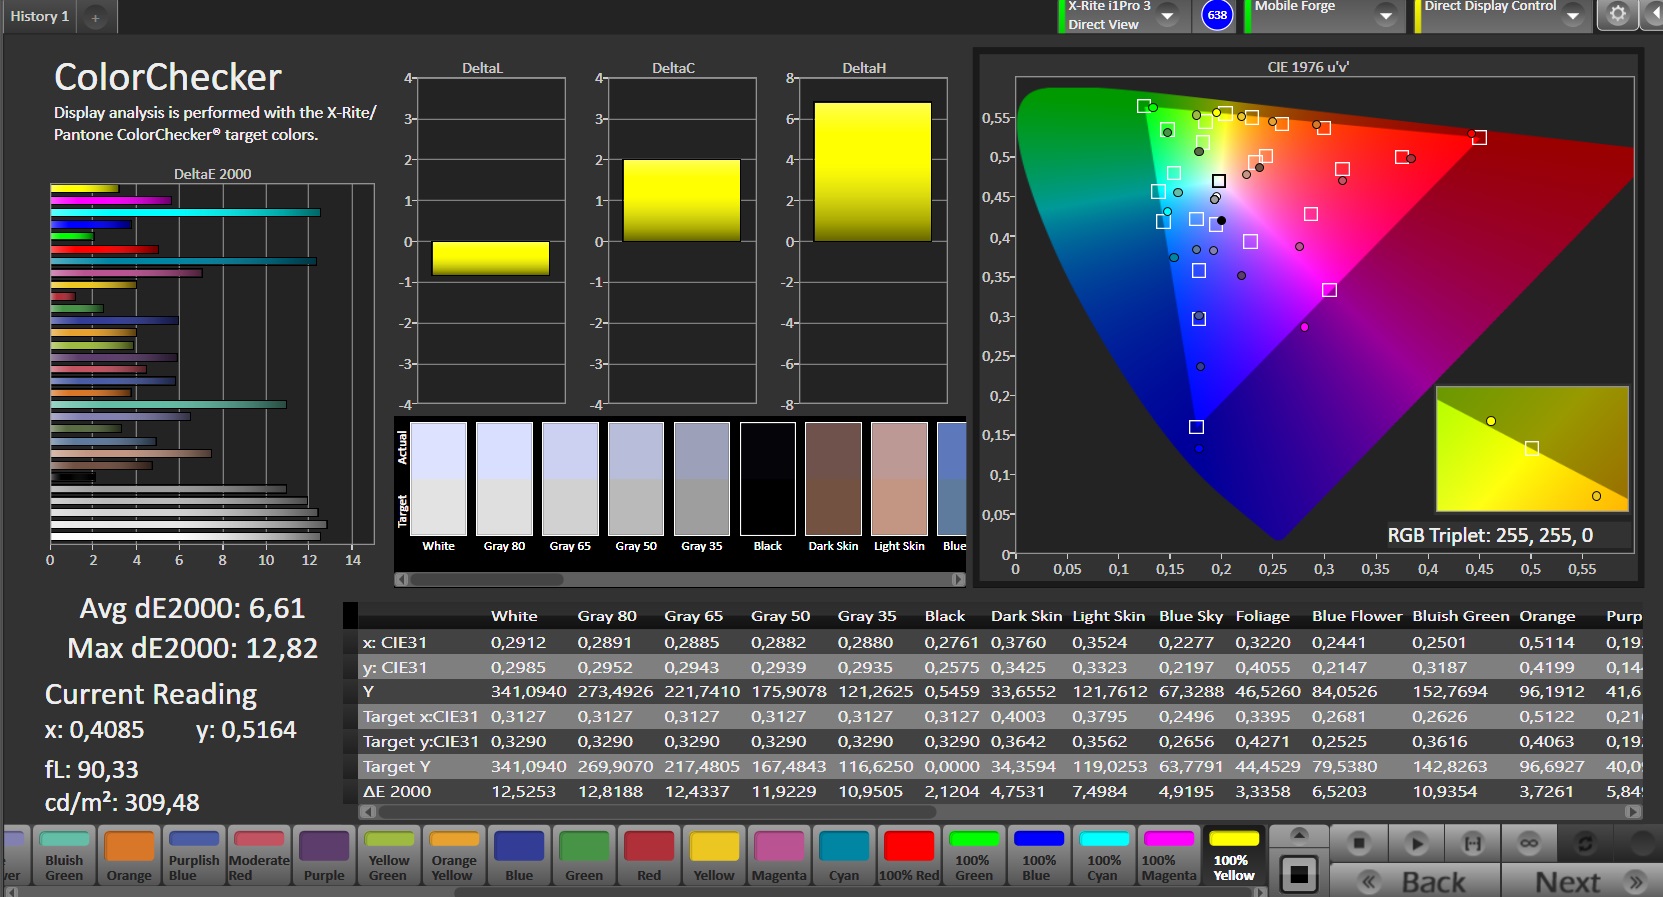Screen dimensions: 1663x897
Task: Click the Dark Skin comparison swatch
Action: (x=834, y=479)
